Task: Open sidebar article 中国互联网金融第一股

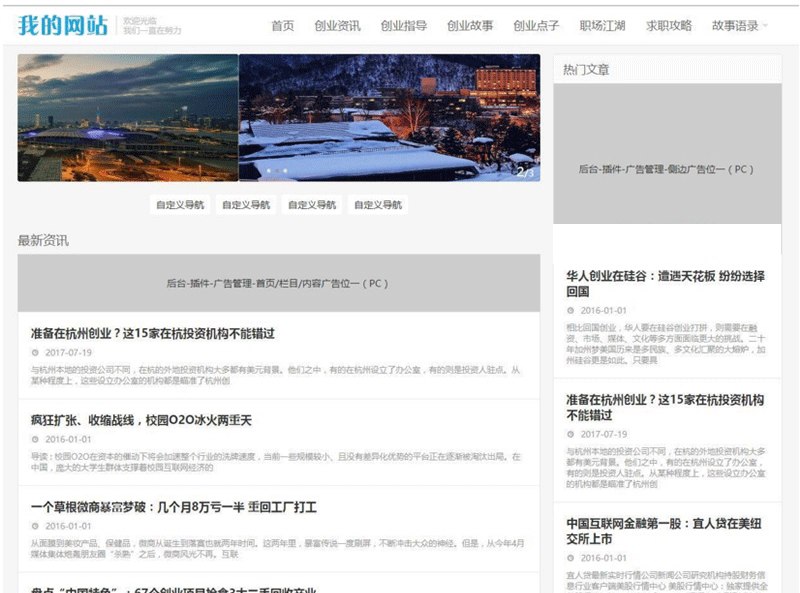Action: pos(664,531)
